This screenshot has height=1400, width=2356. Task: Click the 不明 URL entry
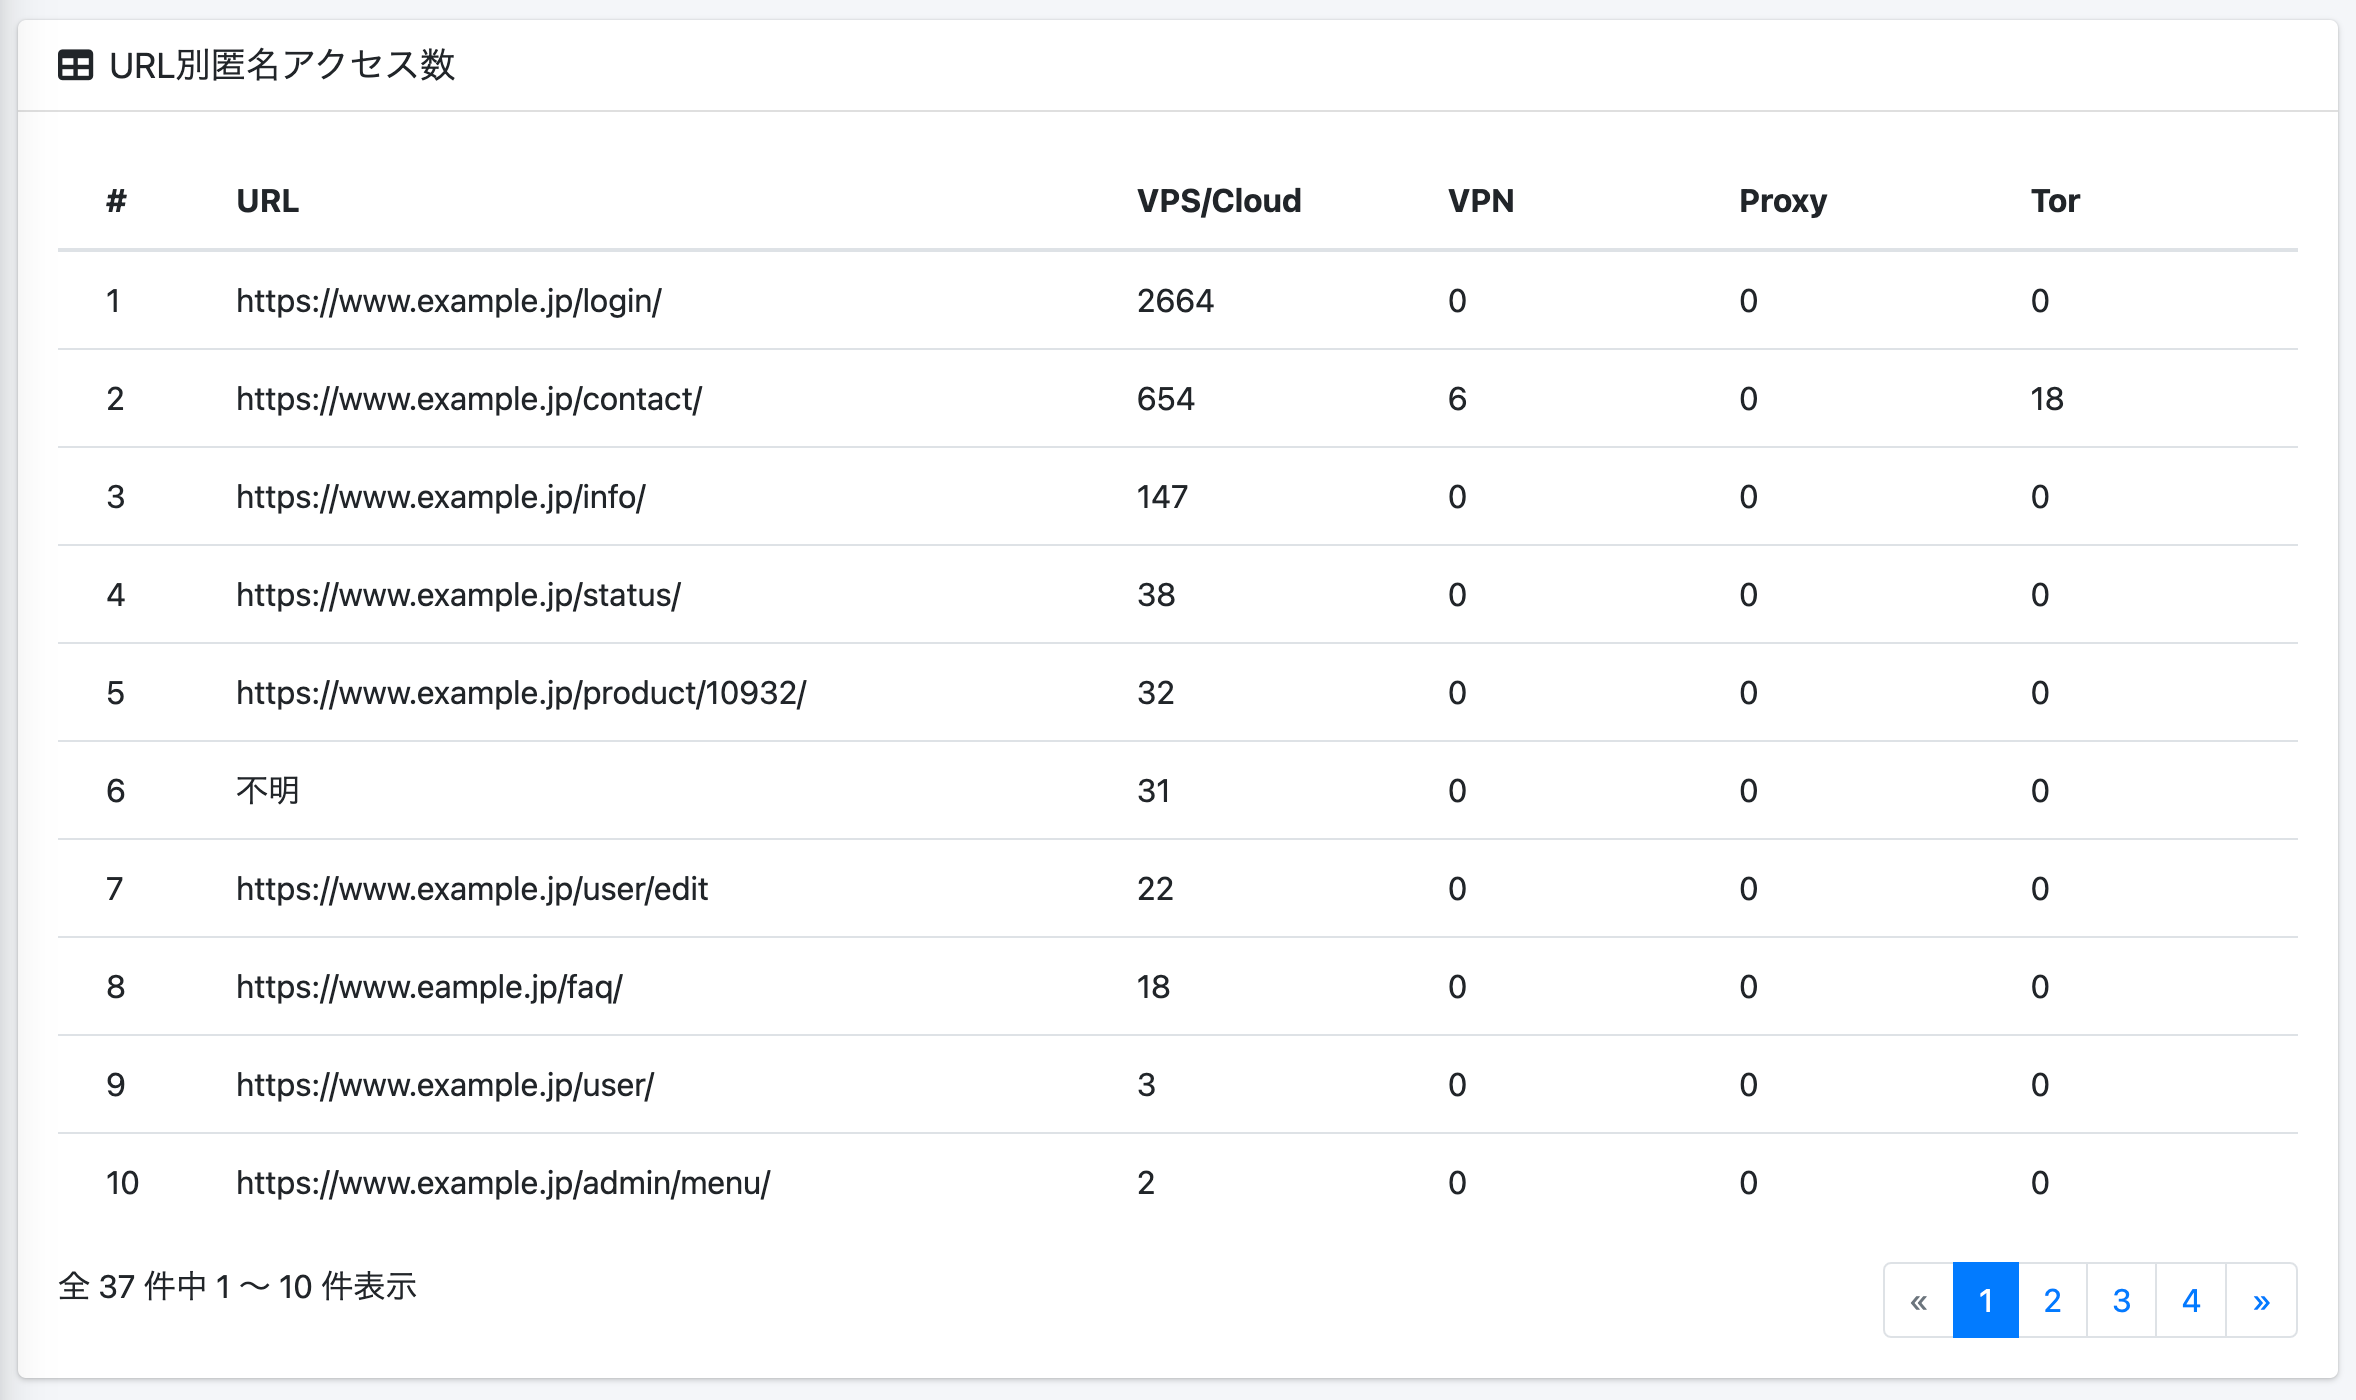pos(268,791)
